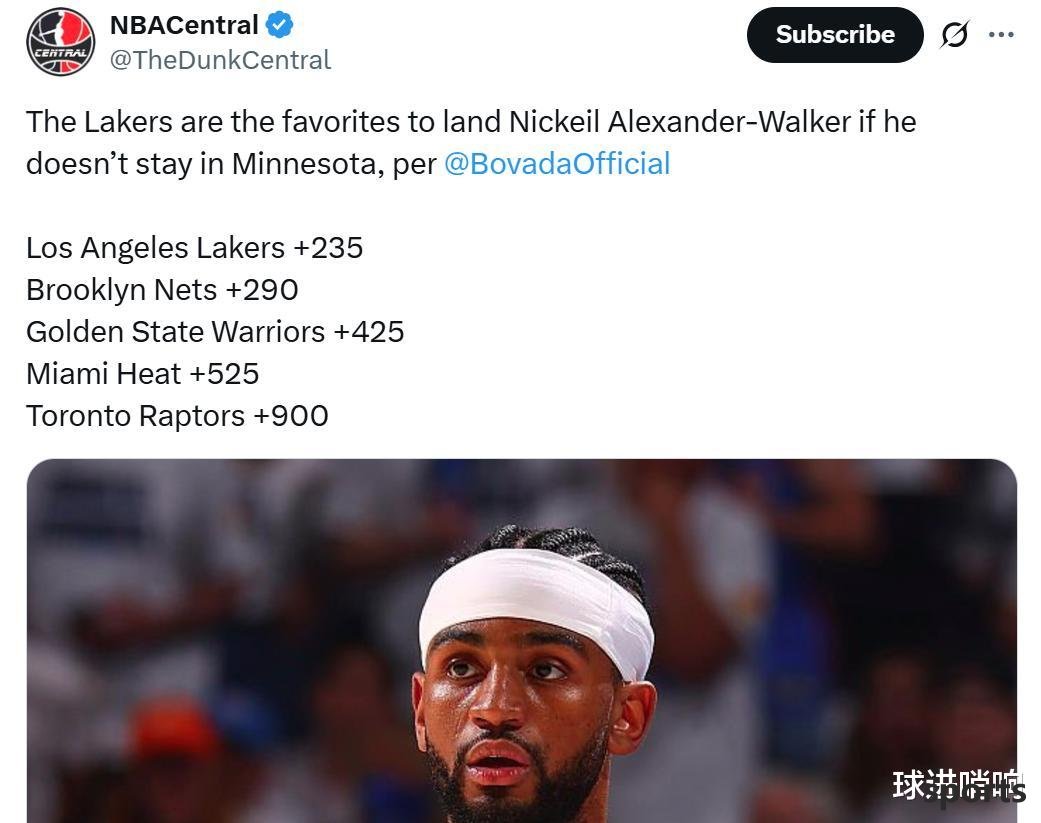The image size is (1041, 823).
Task: Open the NBACentral profile avatar
Action: pos(60,42)
